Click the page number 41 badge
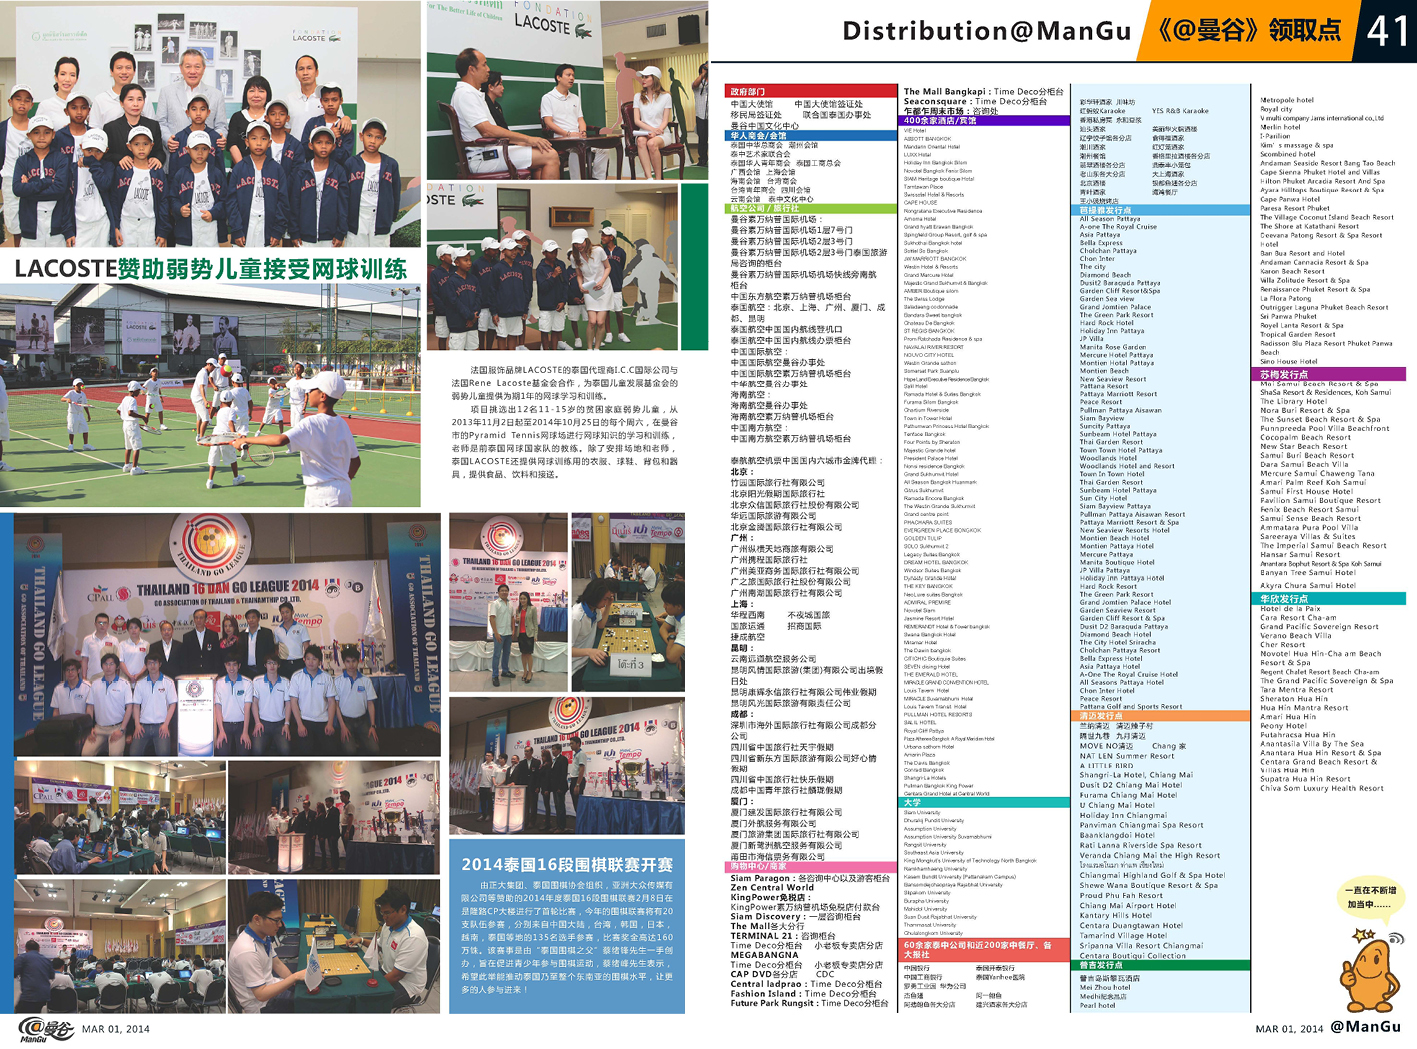 [x=1387, y=31]
